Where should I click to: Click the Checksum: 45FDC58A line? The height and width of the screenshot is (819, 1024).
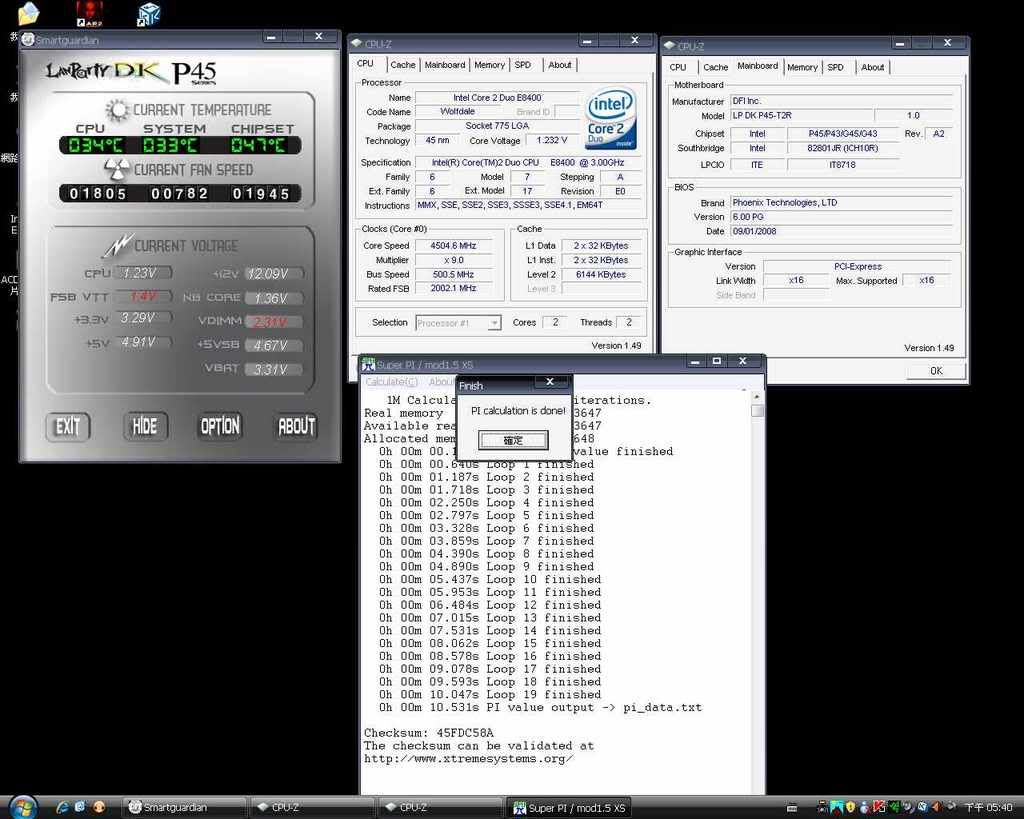tap(428, 733)
